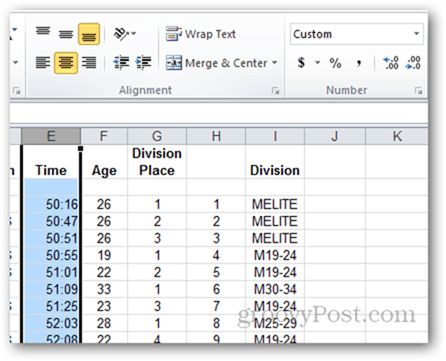The height and width of the screenshot is (361, 446).
Task: Click MELITE cell in 50:16 row
Action: click(x=275, y=204)
